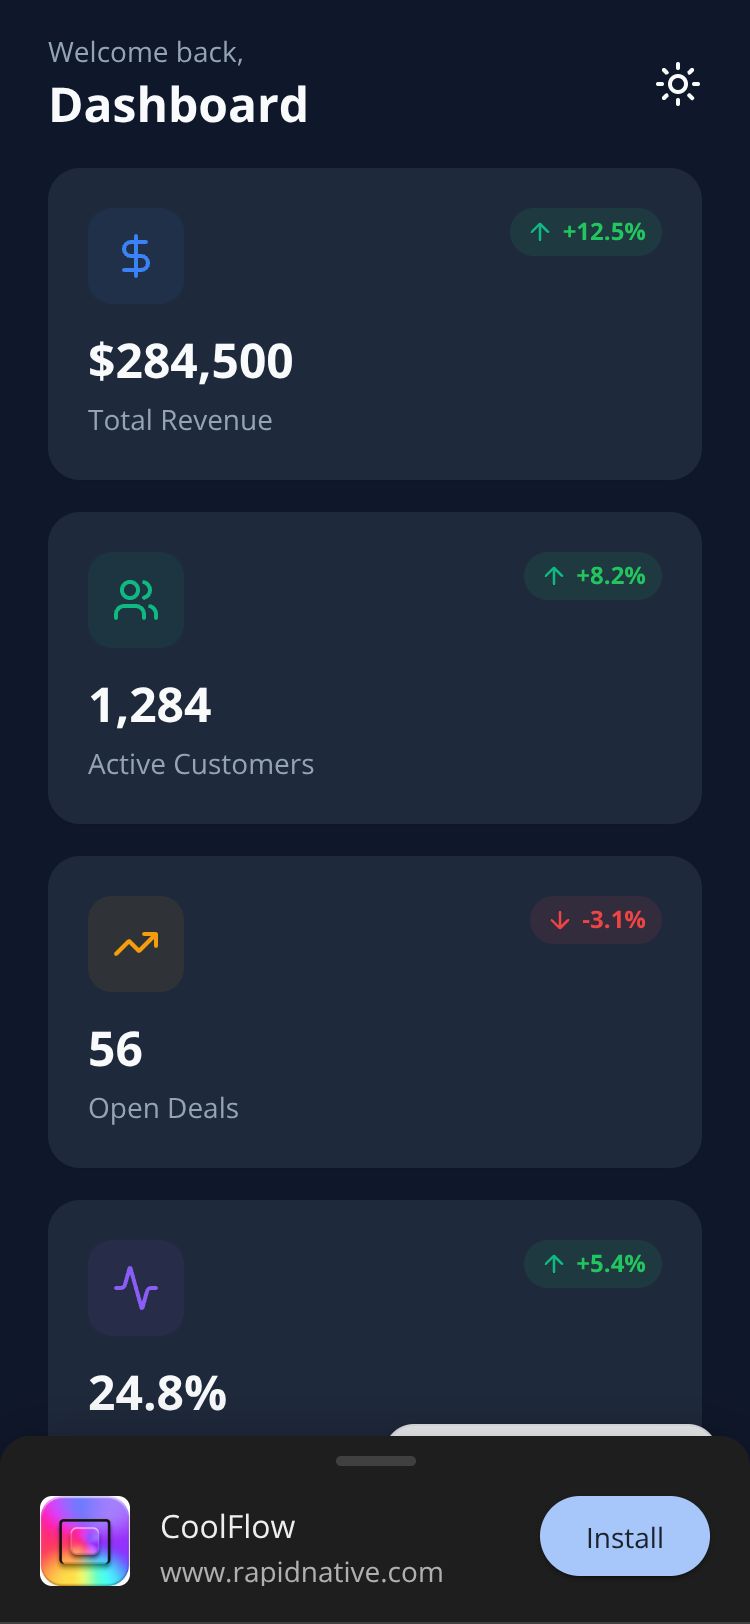Click the Dashboard heading
This screenshot has height=1624, width=750.
178,105
